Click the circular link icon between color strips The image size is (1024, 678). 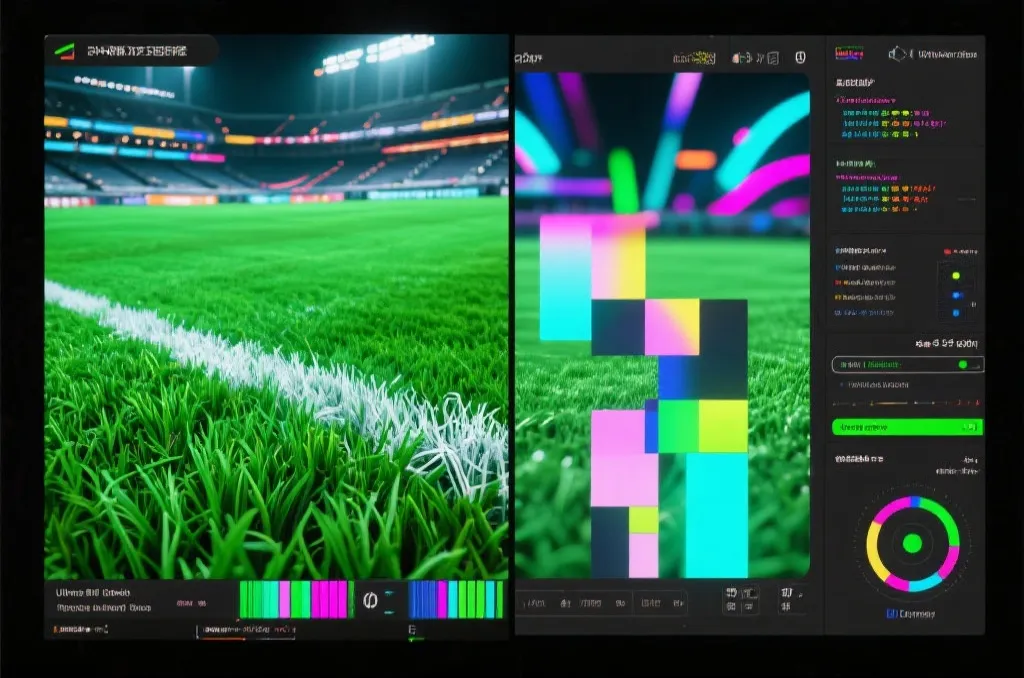[x=370, y=600]
